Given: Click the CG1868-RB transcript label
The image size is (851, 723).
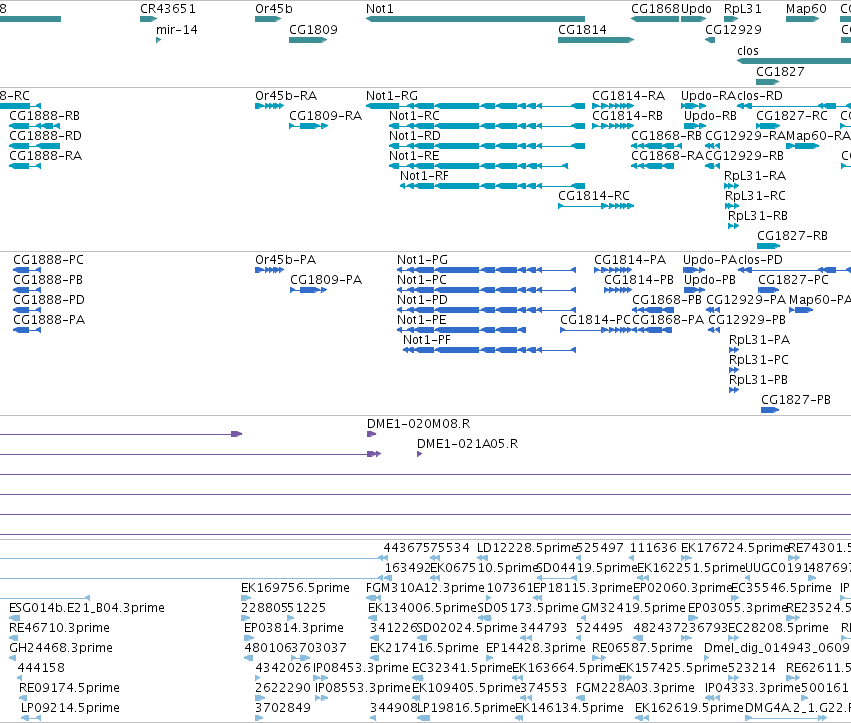Looking at the screenshot, I should 666,136.
